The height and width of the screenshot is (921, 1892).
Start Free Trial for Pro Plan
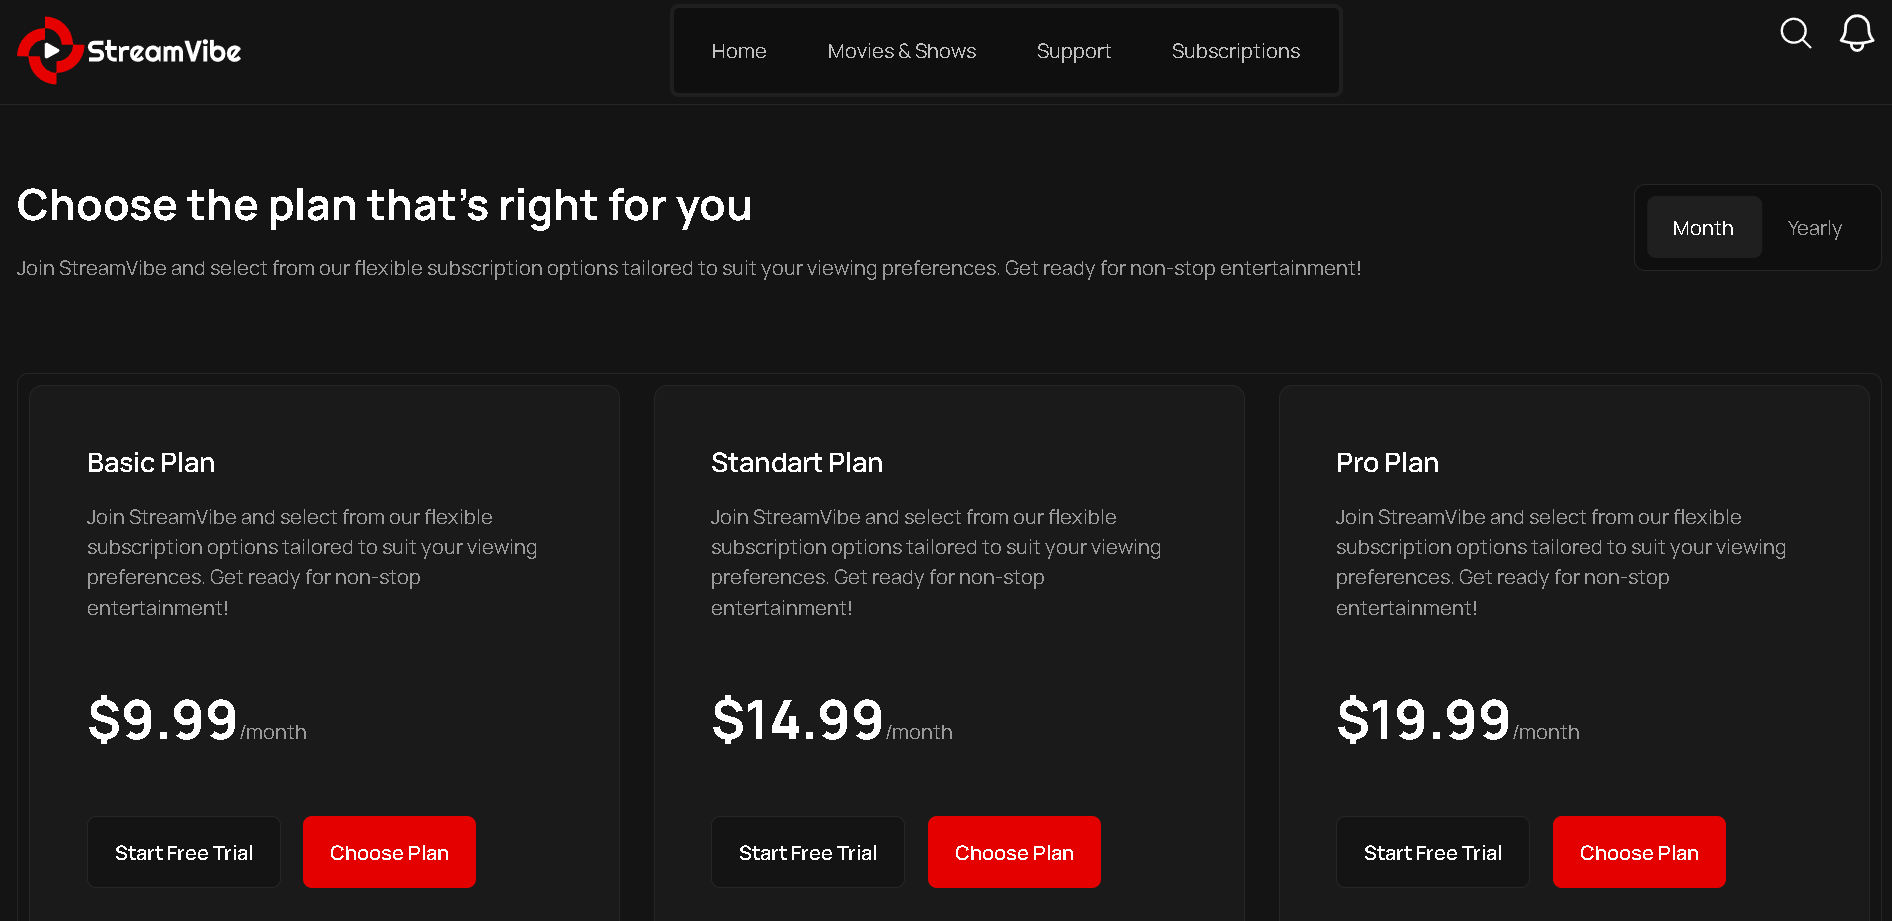tap(1432, 852)
